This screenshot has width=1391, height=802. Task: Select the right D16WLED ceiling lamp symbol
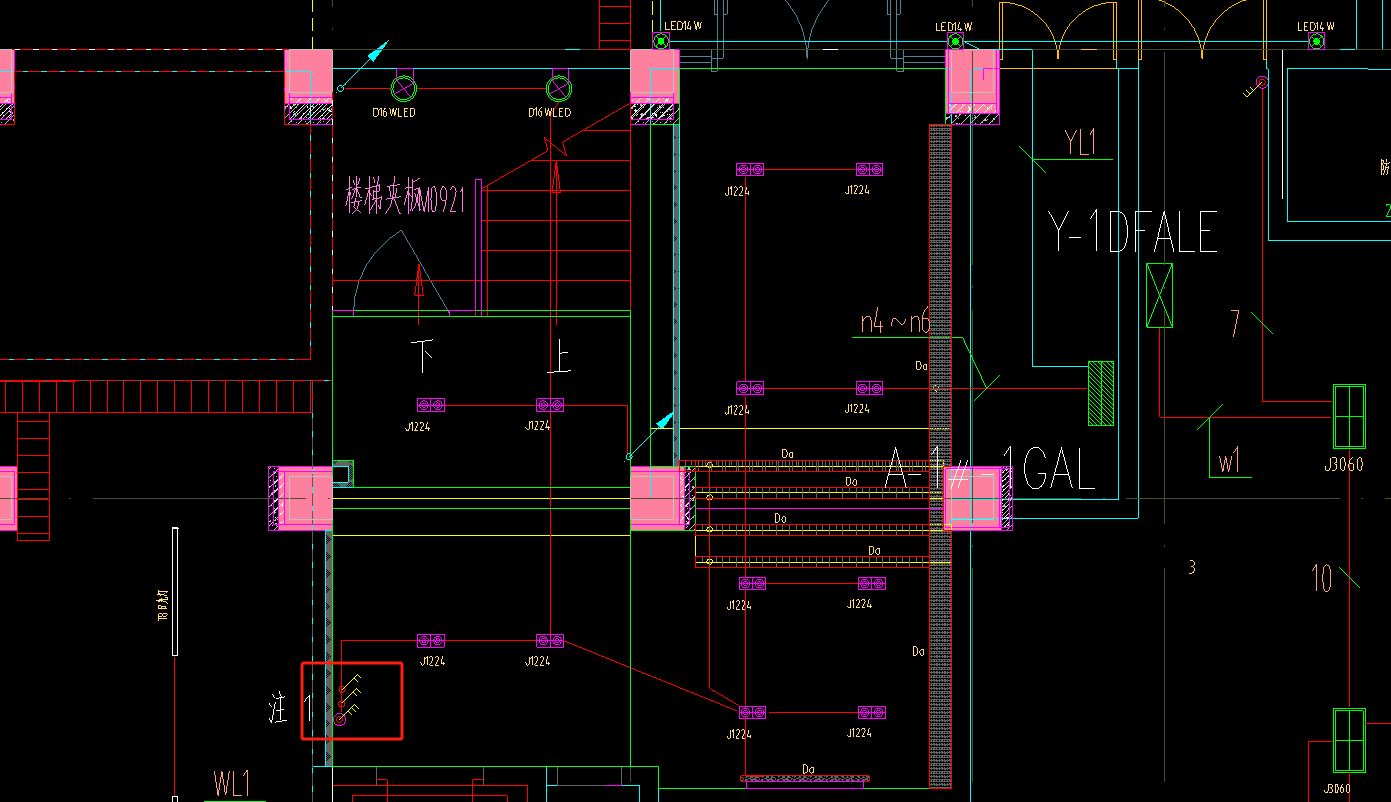559,88
